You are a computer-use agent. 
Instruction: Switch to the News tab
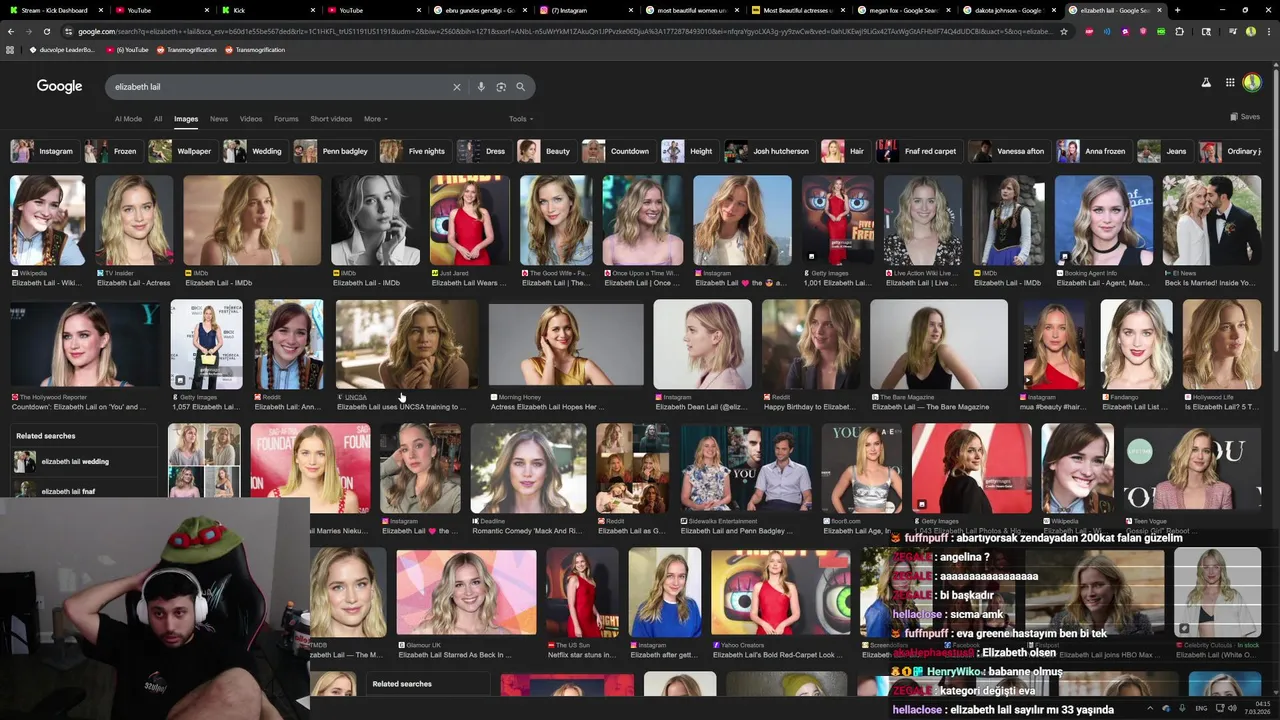click(219, 119)
